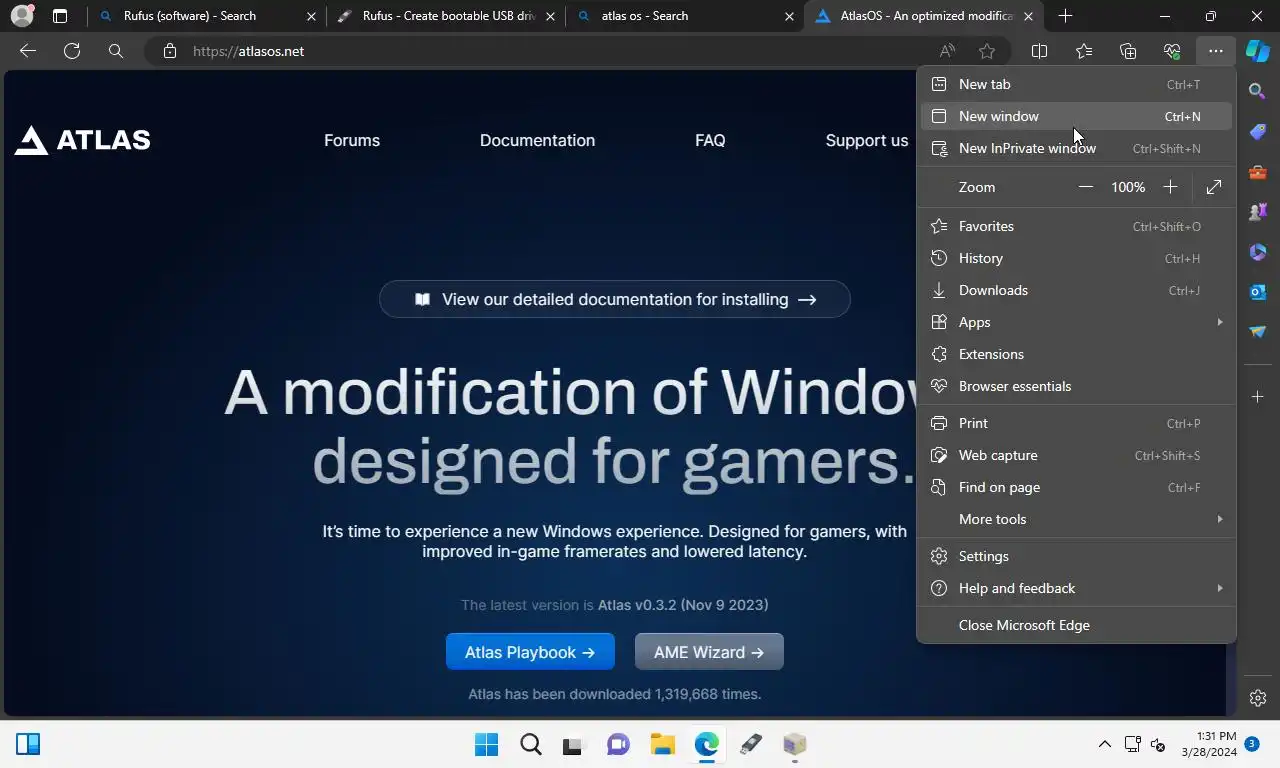Decrease zoom with the minus button

(1086, 187)
